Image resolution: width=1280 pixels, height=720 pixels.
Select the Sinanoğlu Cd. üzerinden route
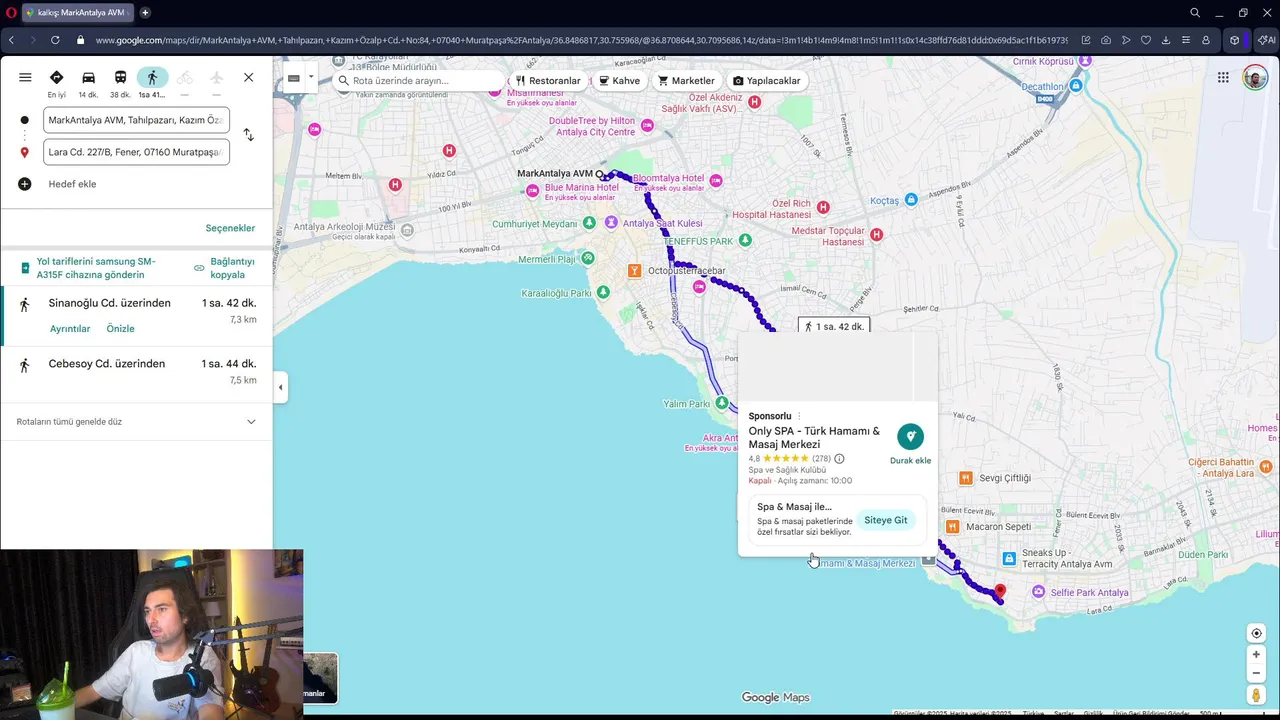pyautogui.click(x=137, y=316)
